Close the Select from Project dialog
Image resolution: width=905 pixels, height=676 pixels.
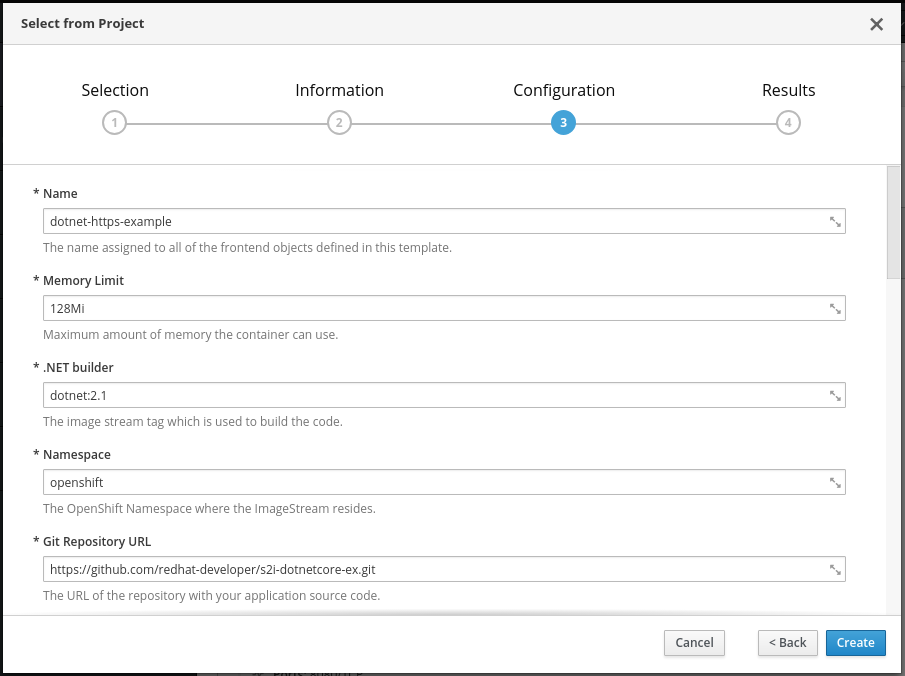click(x=876, y=24)
